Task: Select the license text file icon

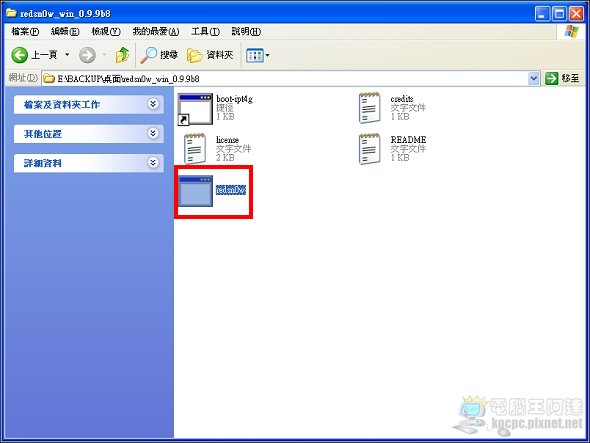Action: (195, 149)
